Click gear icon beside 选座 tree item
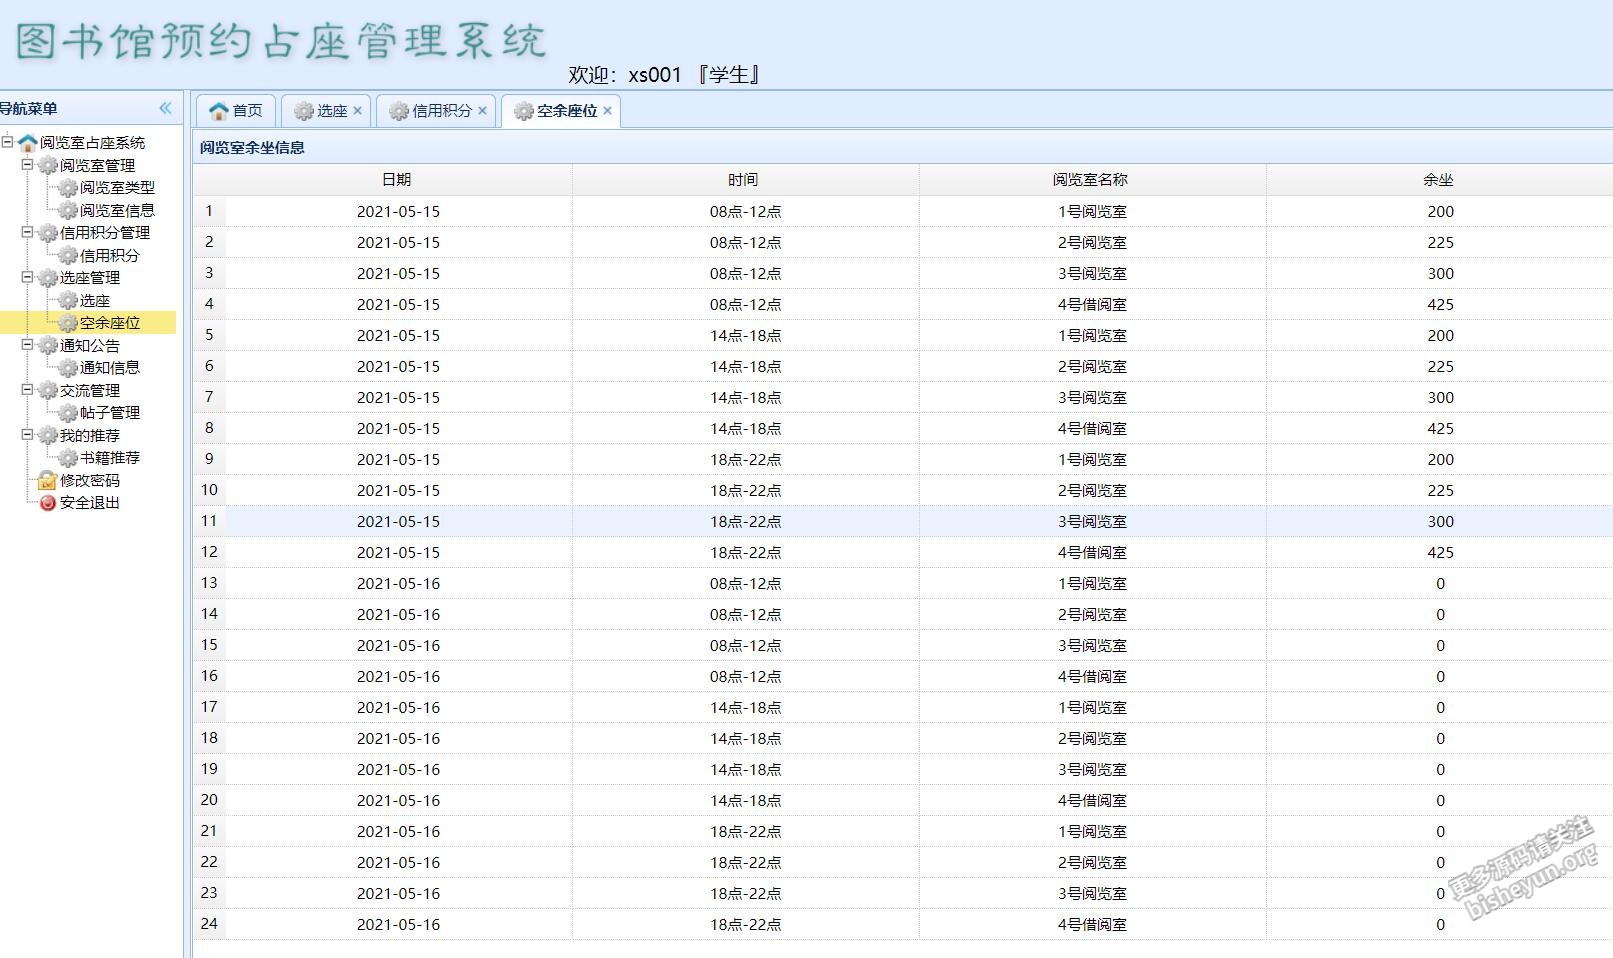The image size is (1613, 958). (68, 300)
